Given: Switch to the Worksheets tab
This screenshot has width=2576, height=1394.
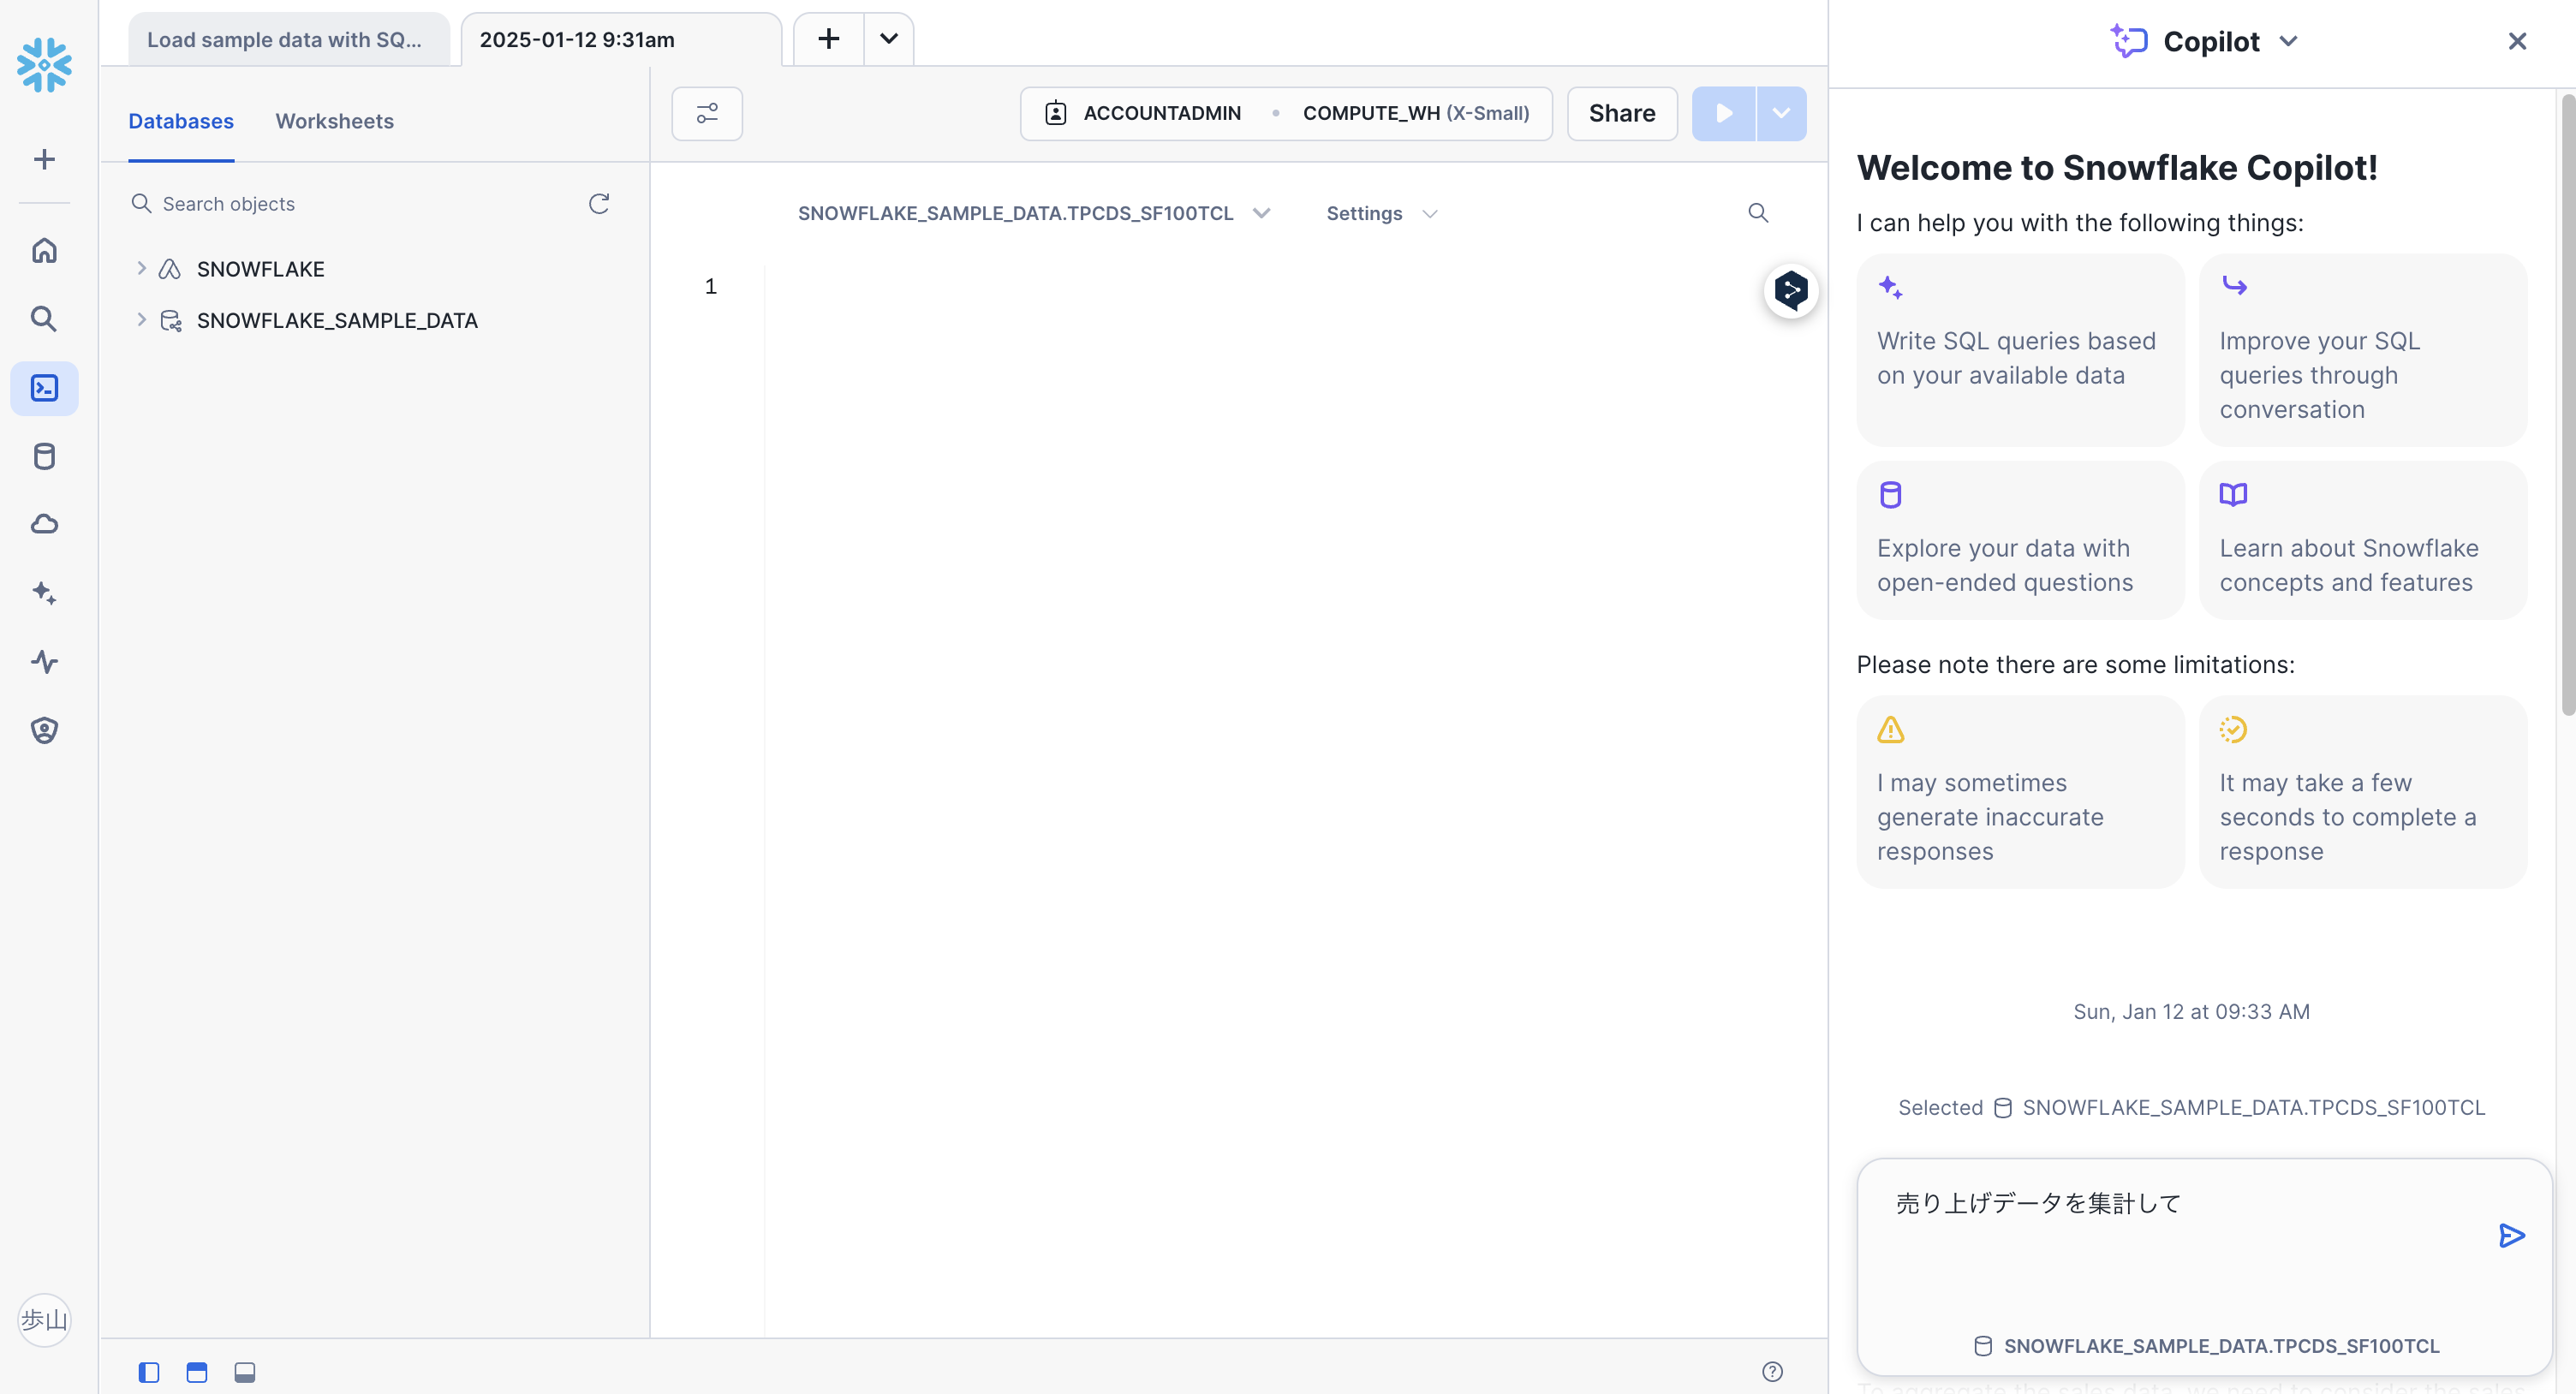Looking at the screenshot, I should pos(334,121).
